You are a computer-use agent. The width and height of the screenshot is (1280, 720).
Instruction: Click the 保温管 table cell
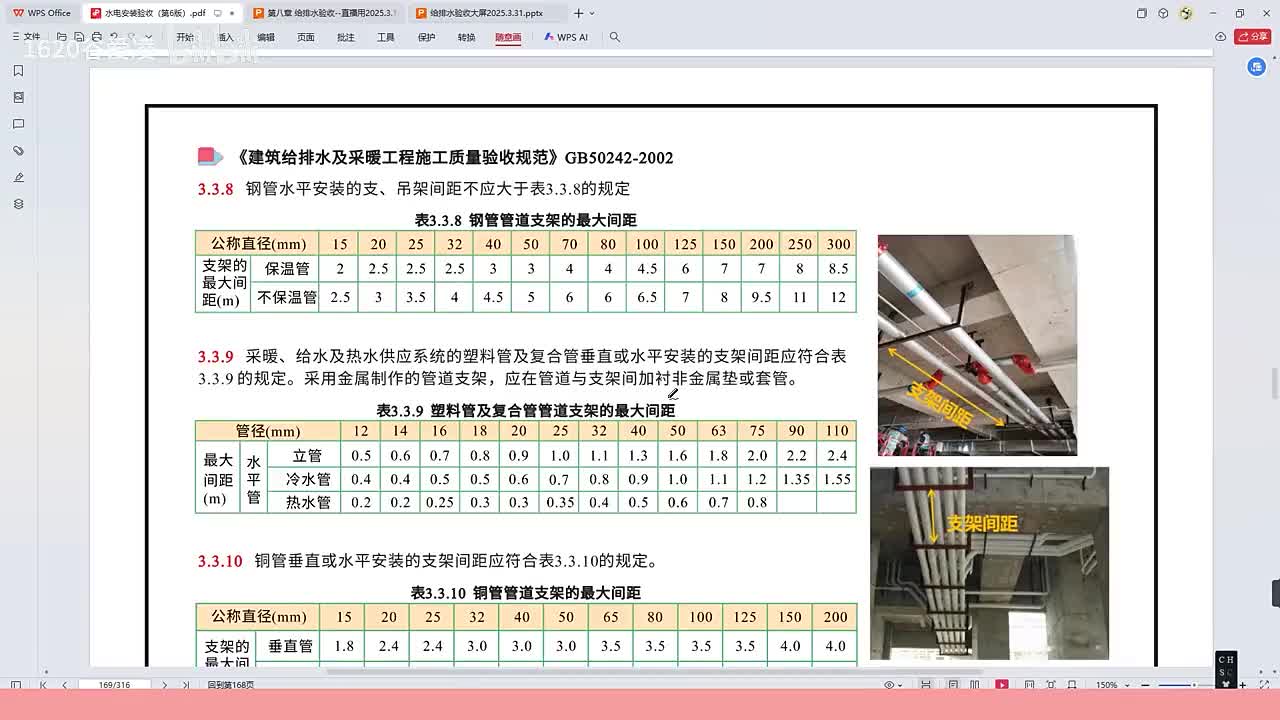[x=286, y=269]
